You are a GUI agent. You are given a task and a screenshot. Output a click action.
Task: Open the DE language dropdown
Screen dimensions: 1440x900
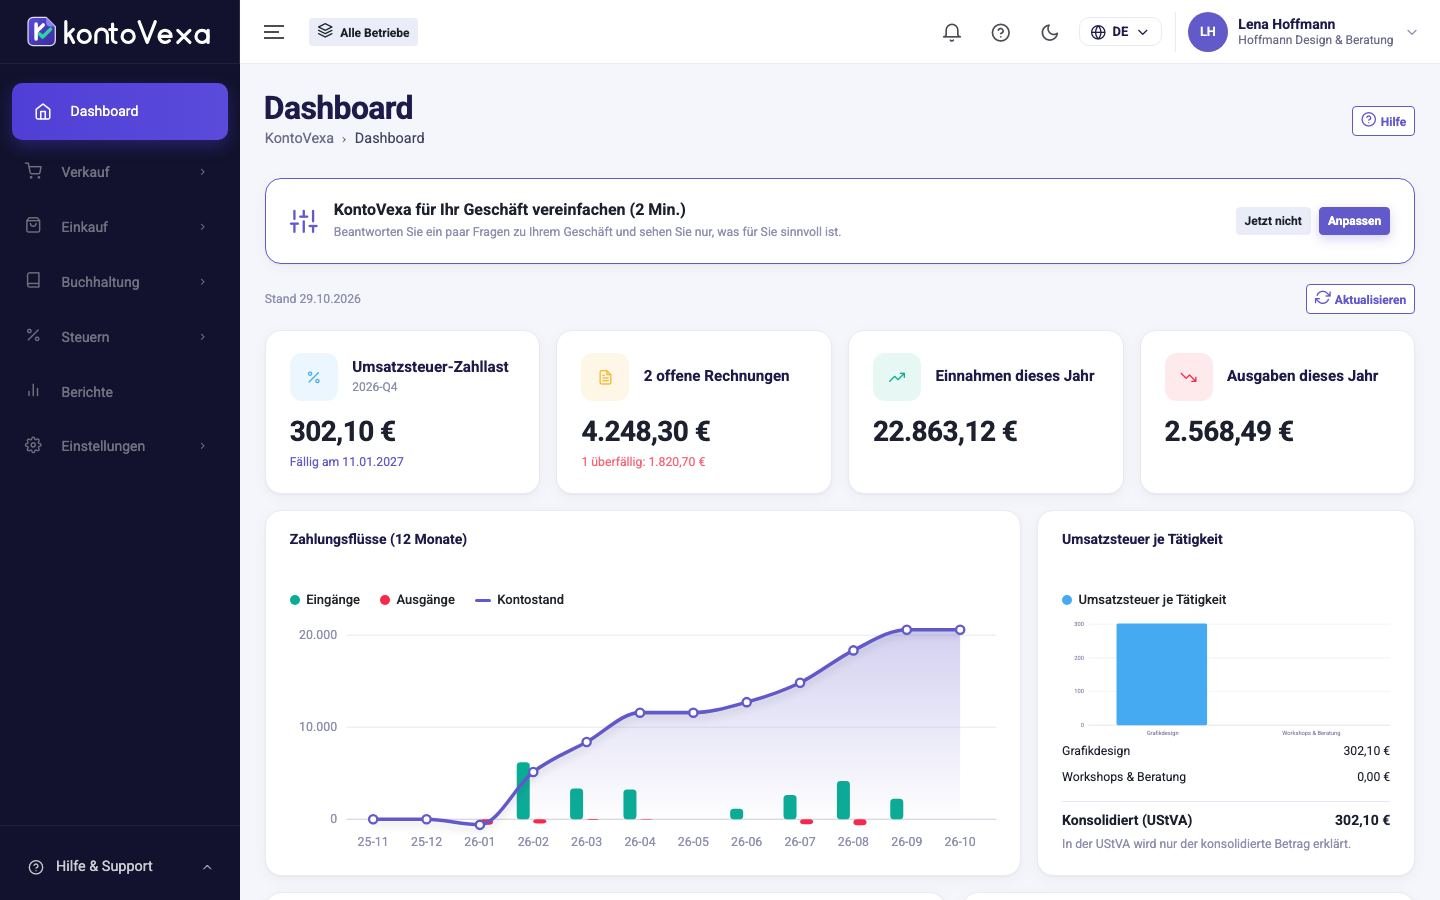[1120, 32]
